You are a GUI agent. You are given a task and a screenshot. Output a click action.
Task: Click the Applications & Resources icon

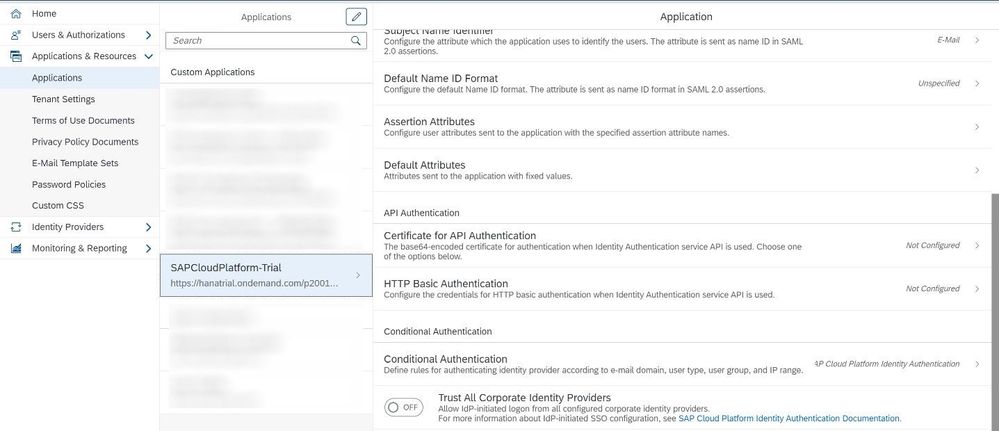pyautogui.click(x=16, y=56)
